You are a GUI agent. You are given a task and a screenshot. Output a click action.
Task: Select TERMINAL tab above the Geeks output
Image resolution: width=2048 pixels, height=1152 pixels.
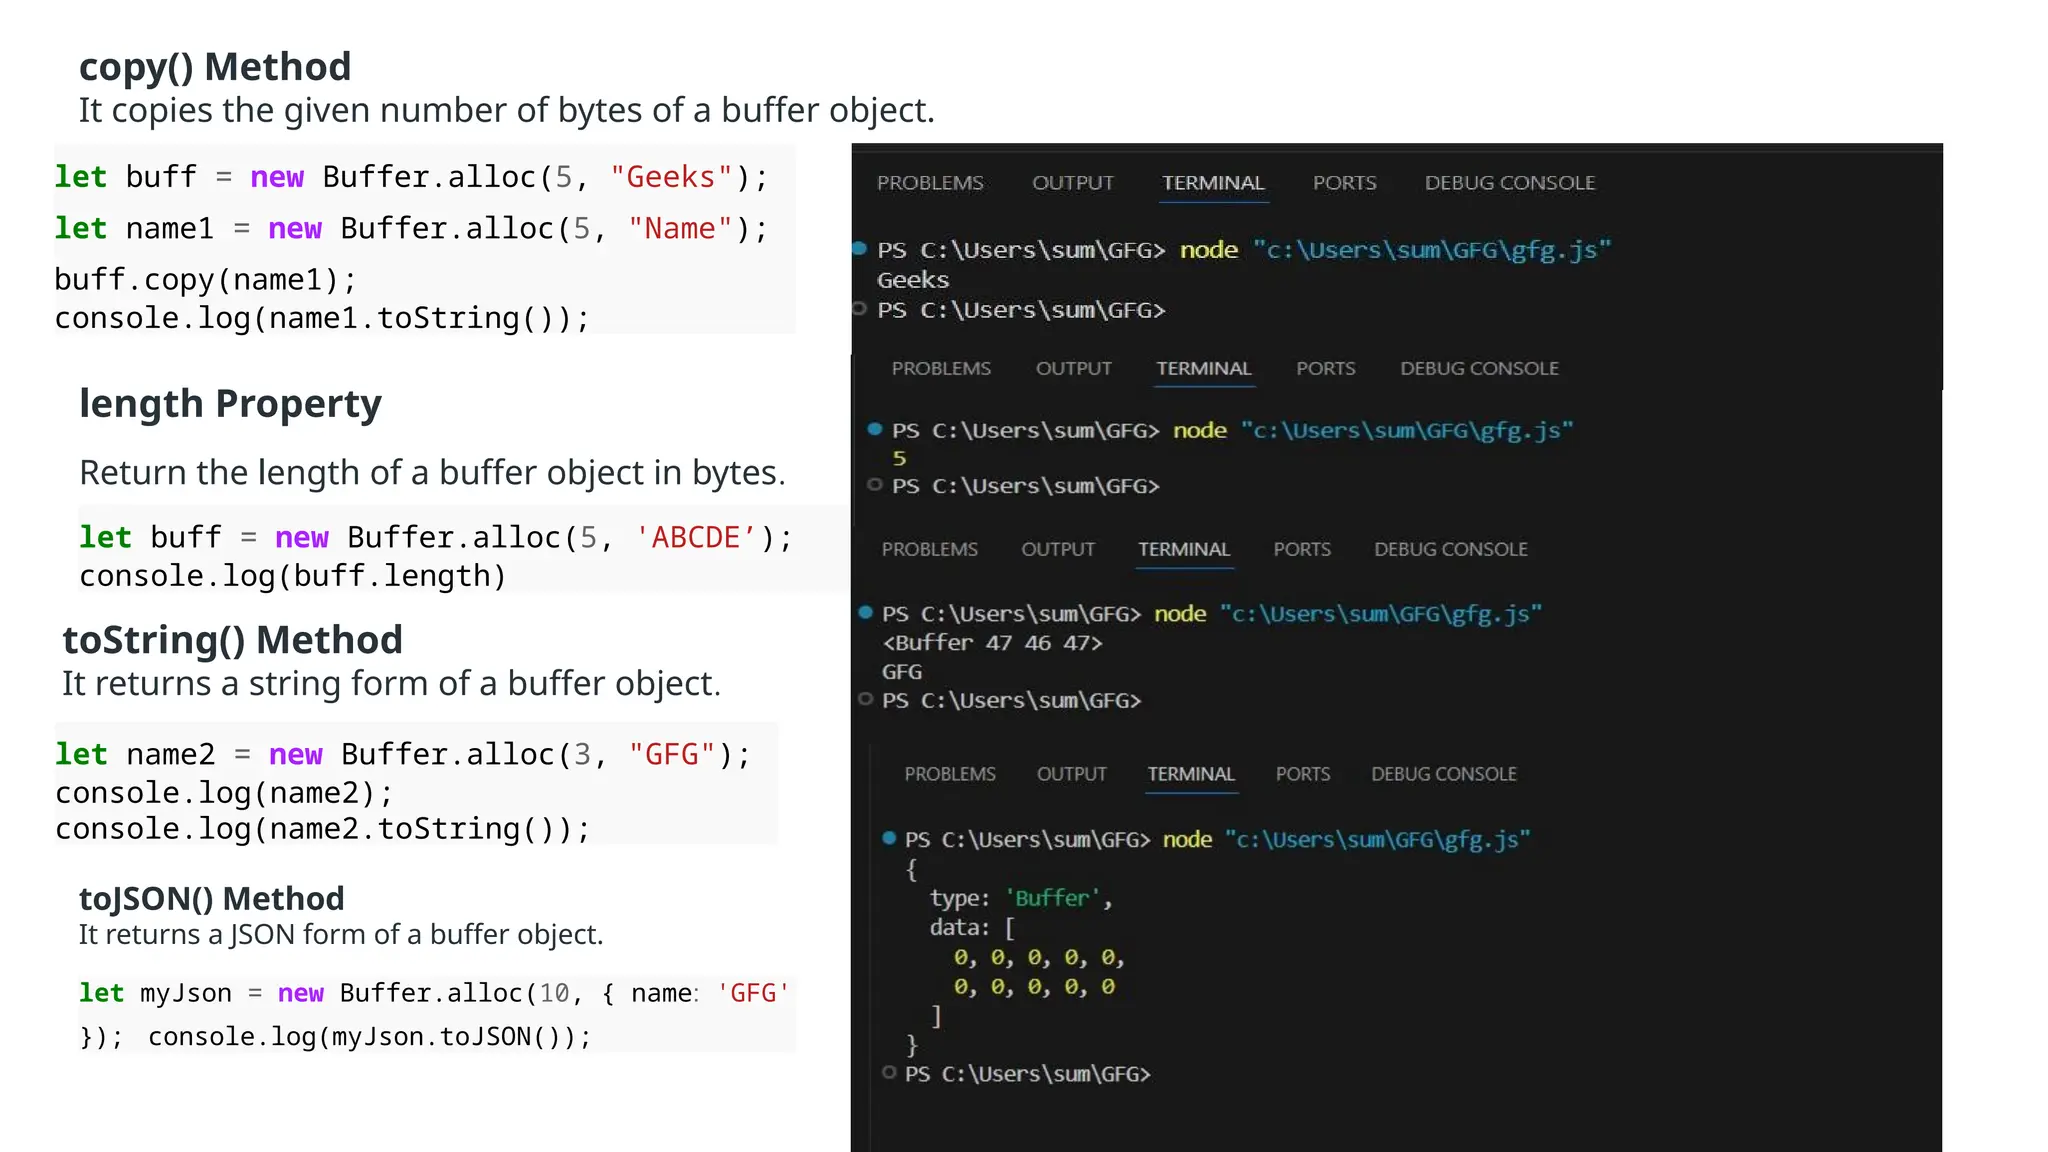(1213, 183)
